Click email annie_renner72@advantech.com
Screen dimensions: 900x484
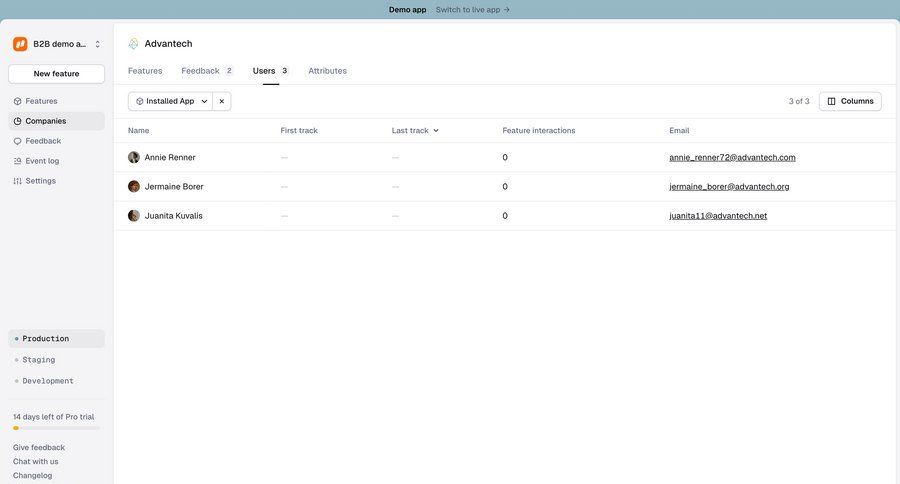click(732, 157)
